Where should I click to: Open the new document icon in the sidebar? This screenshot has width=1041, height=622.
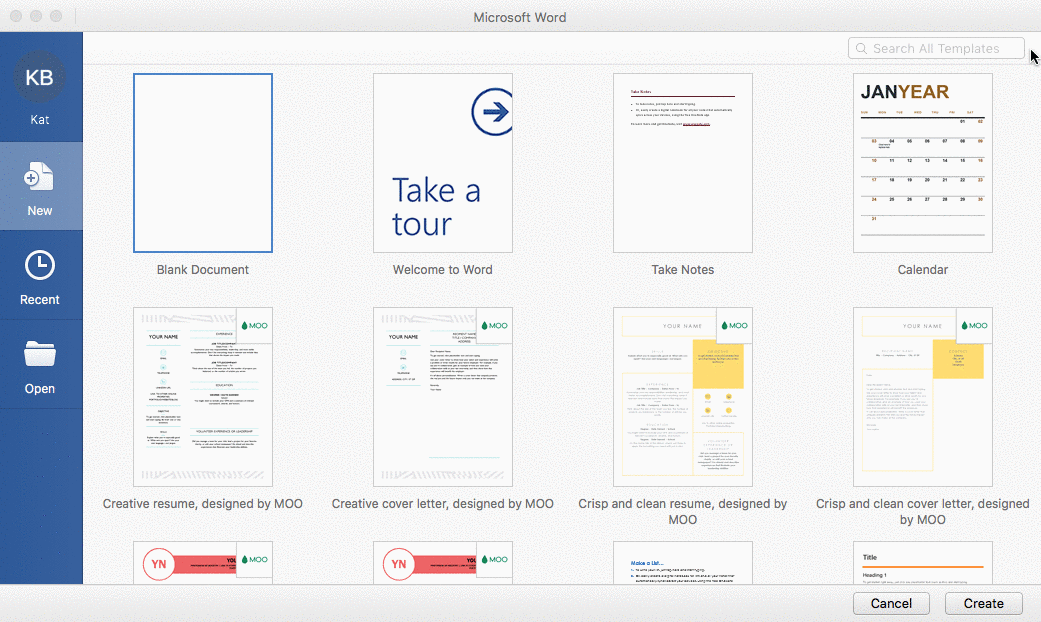point(40,178)
